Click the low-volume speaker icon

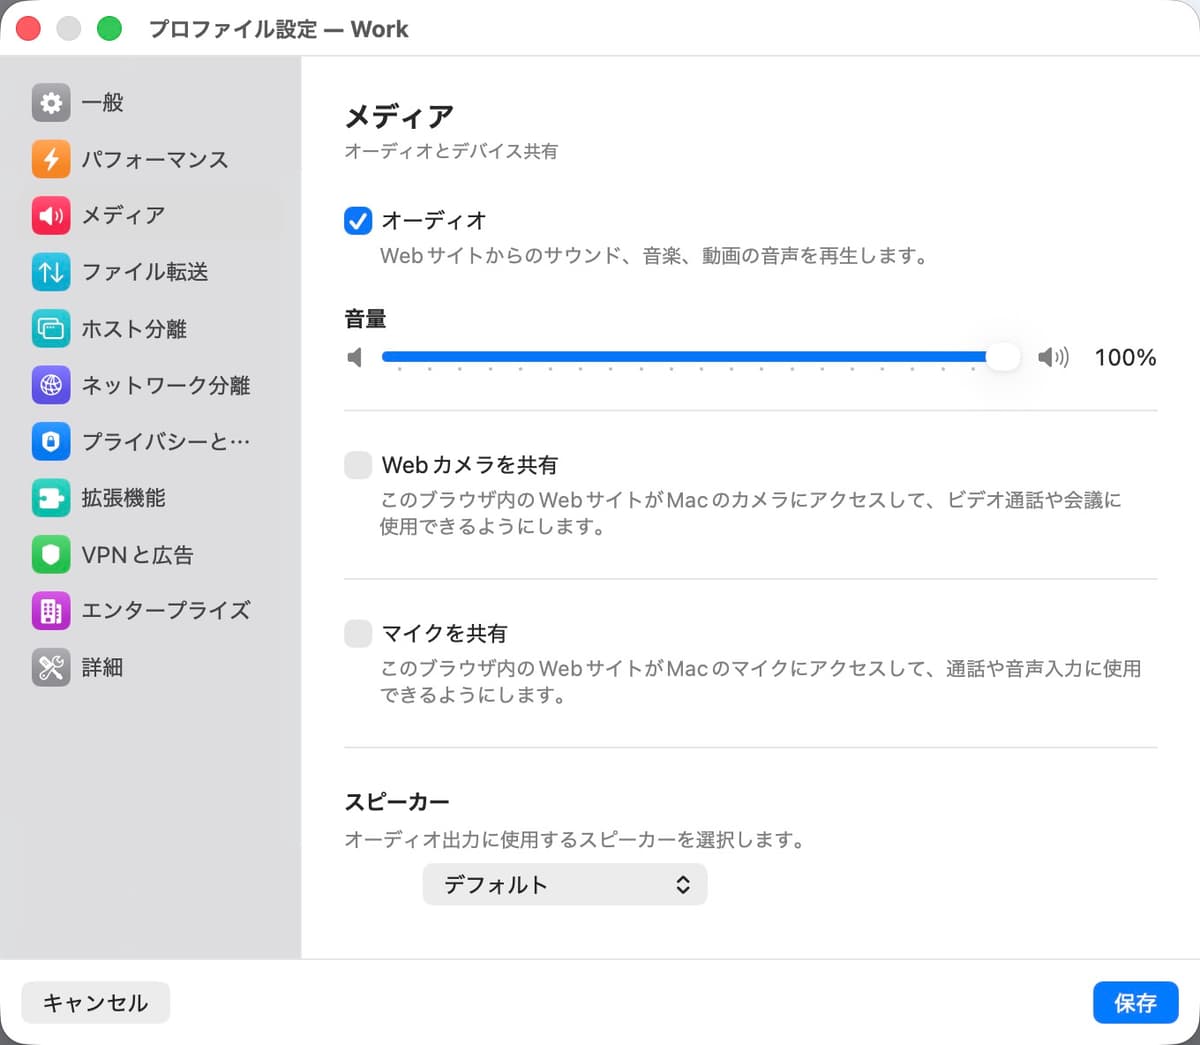coord(354,357)
